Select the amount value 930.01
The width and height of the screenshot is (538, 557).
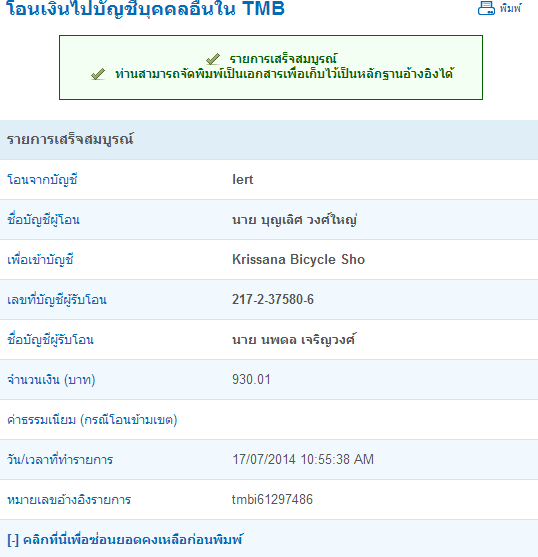coord(251,379)
